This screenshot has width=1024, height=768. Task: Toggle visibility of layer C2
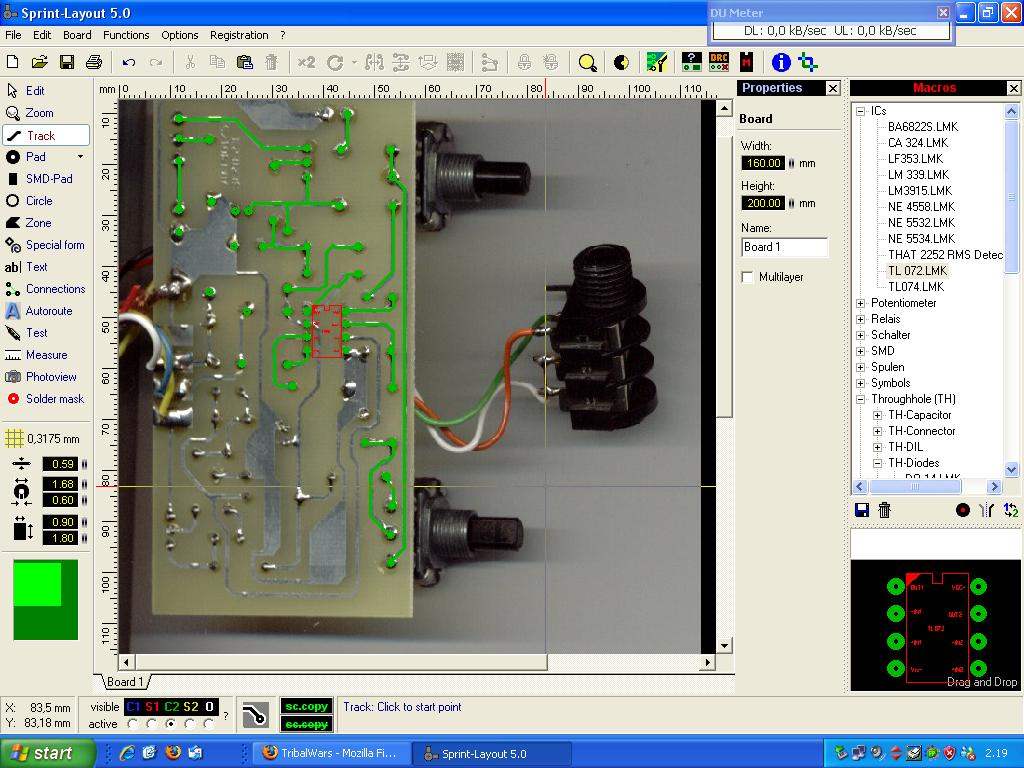click(x=171, y=707)
